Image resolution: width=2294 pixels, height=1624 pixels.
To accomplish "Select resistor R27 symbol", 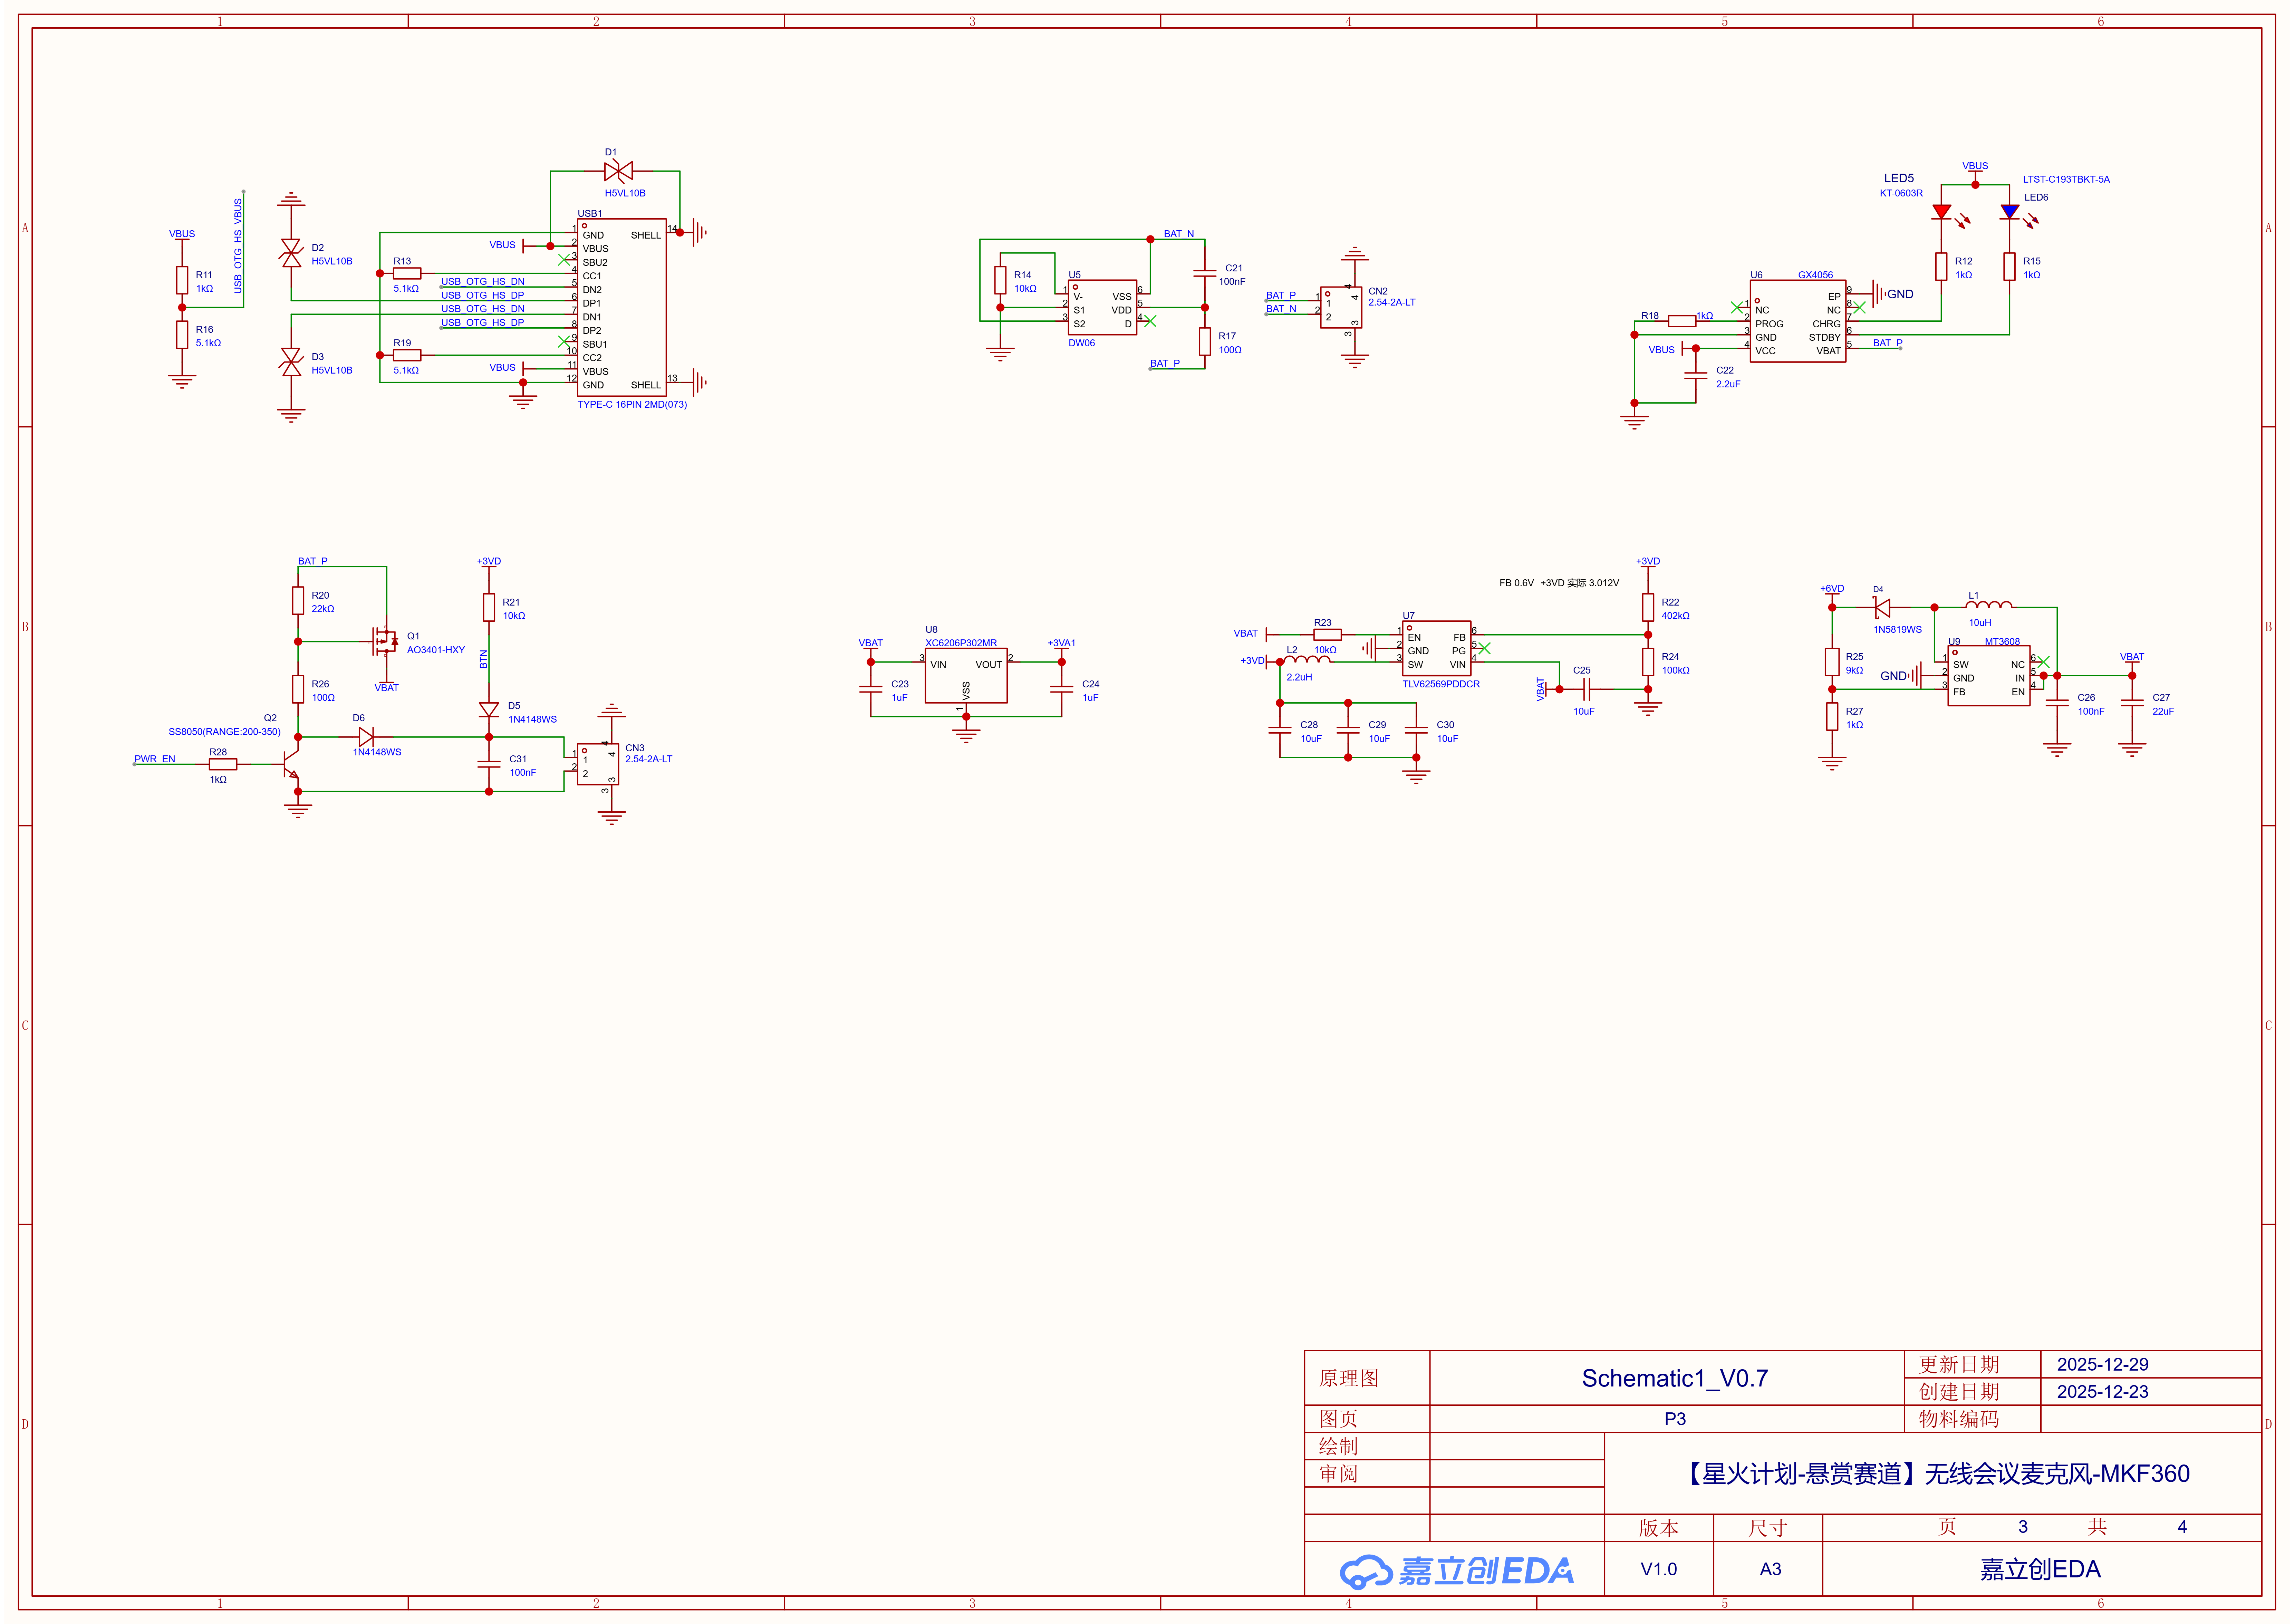I will pyautogui.click(x=1832, y=716).
